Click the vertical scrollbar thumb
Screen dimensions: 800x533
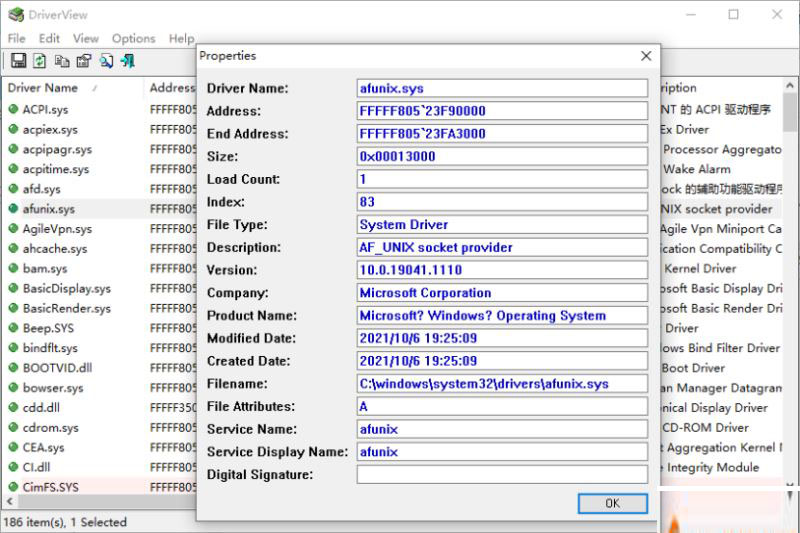[x=790, y=112]
